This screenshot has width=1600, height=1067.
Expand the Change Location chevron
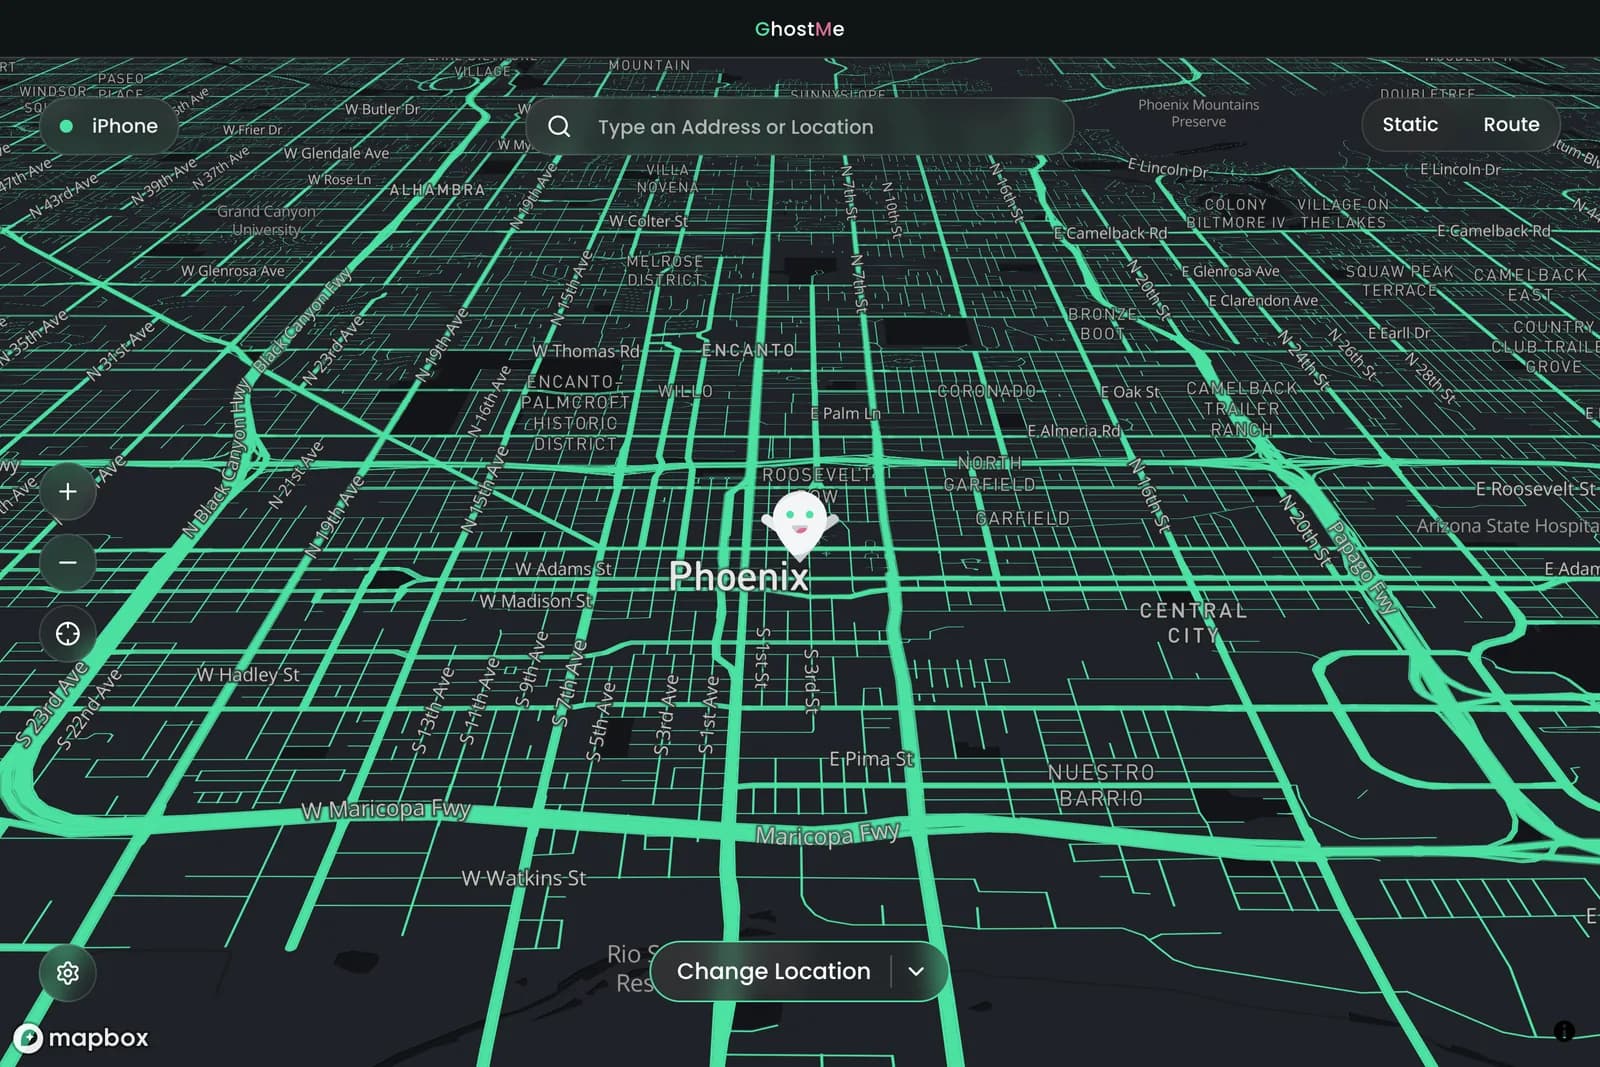coord(916,971)
